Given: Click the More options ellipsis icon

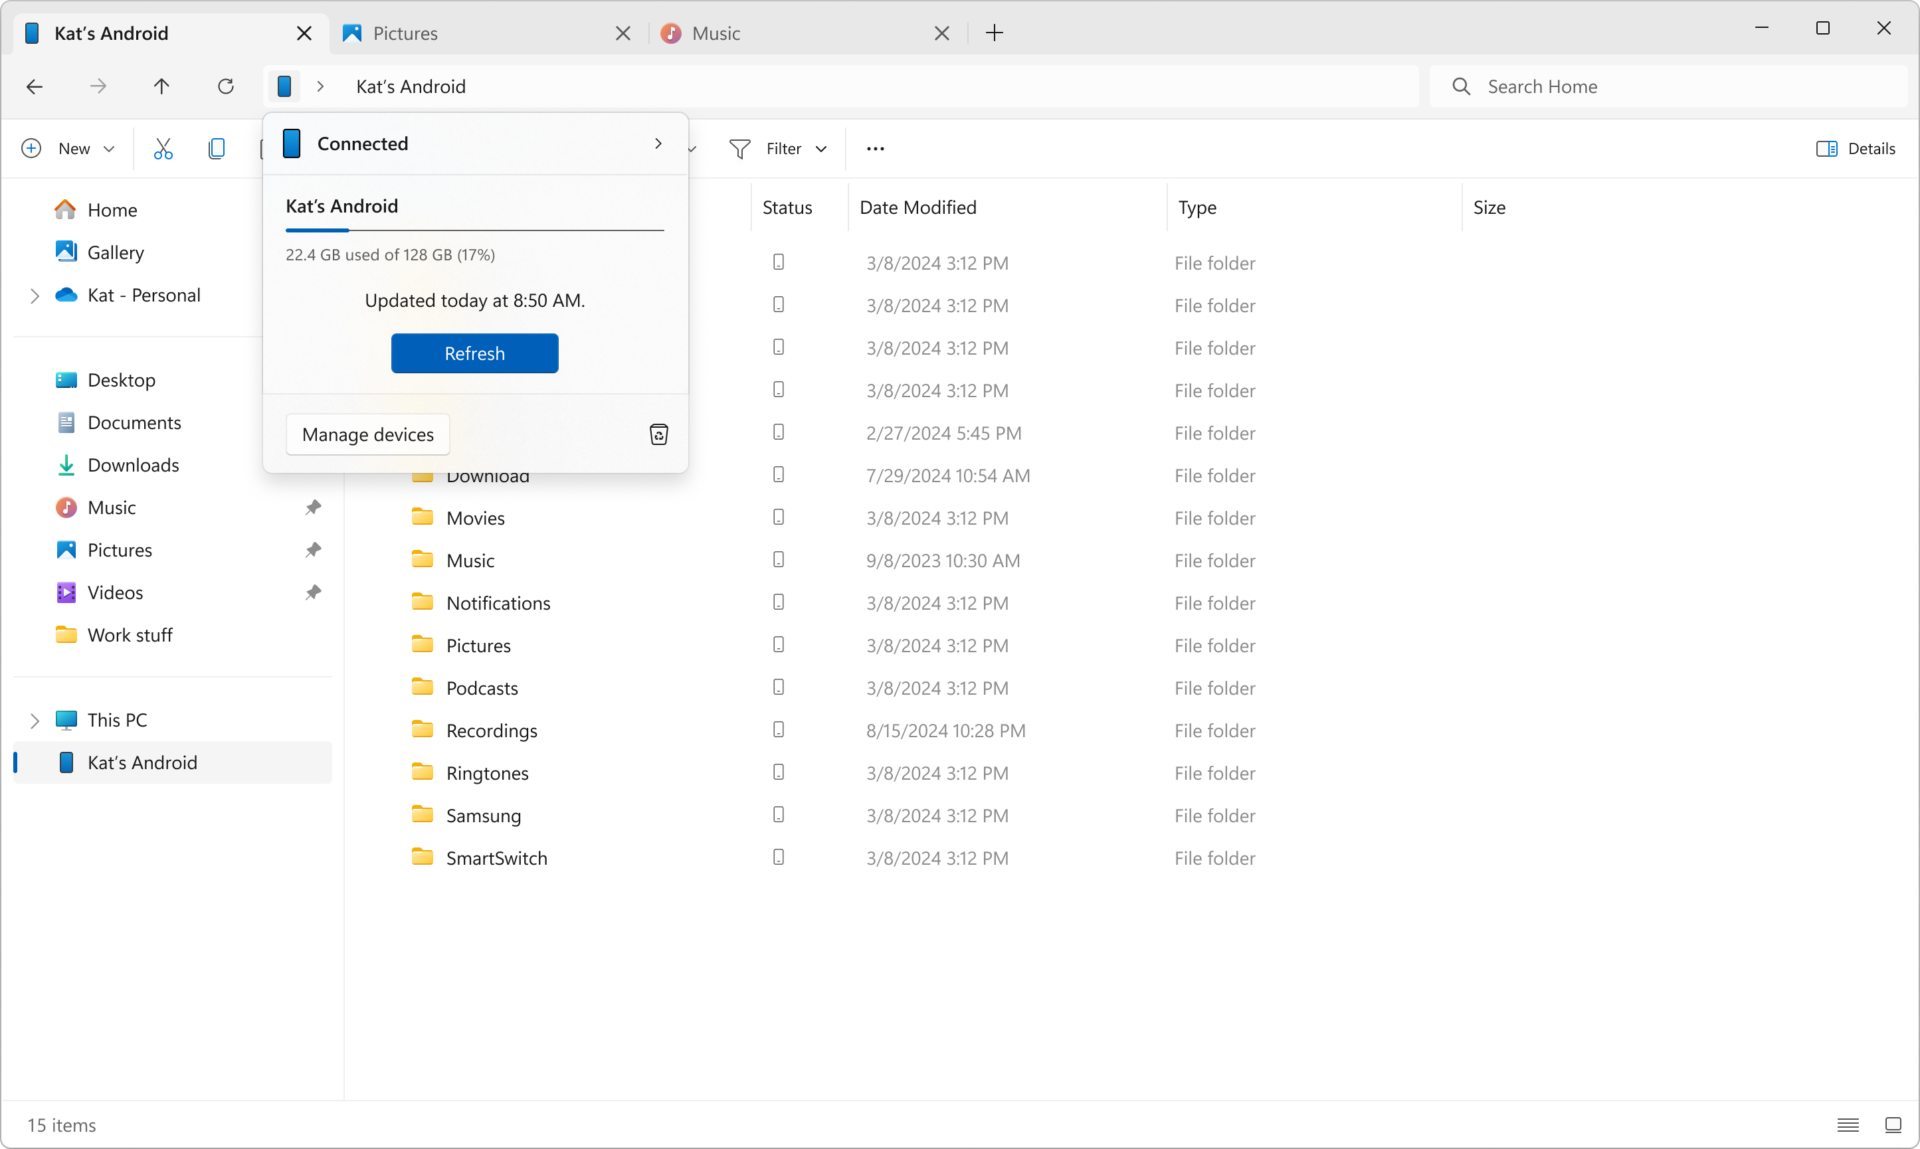Looking at the screenshot, I should tap(875, 148).
